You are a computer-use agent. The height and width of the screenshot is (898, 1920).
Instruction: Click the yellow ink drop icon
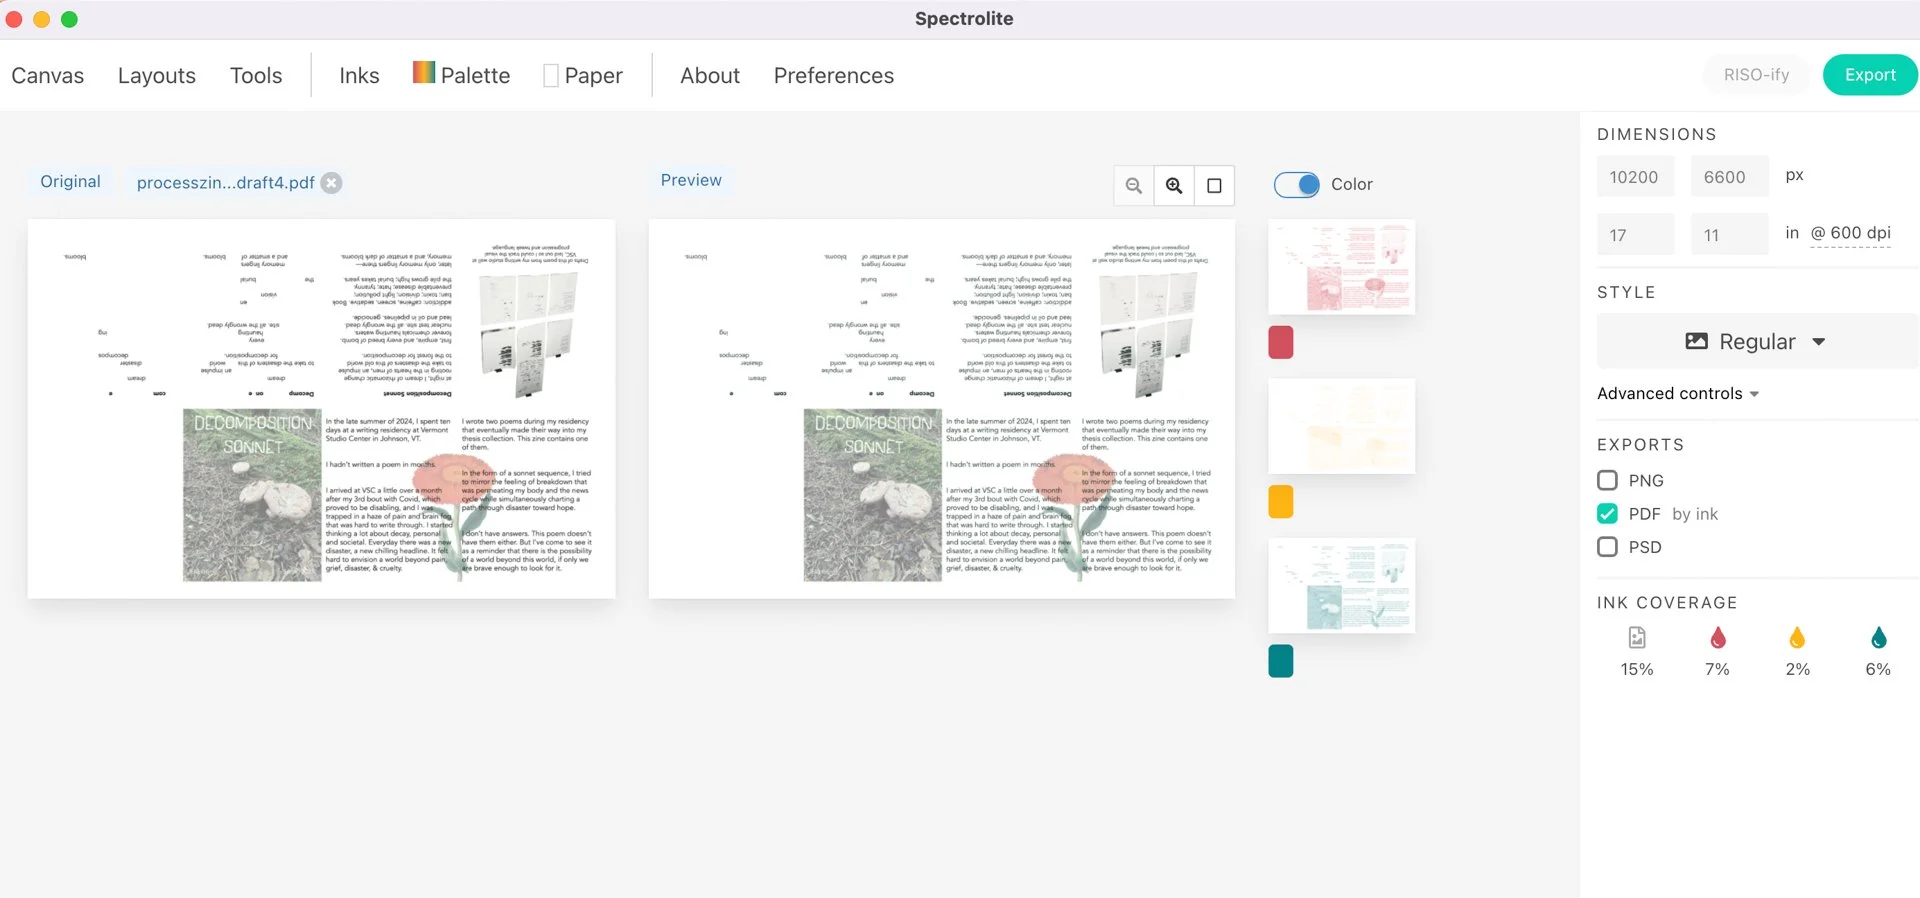click(x=1797, y=638)
